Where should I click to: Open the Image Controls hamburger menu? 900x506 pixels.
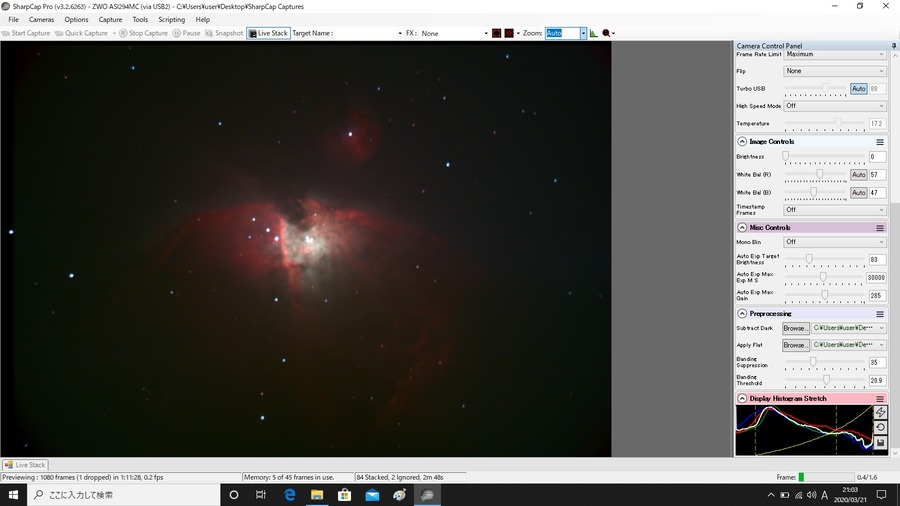[880, 142]
